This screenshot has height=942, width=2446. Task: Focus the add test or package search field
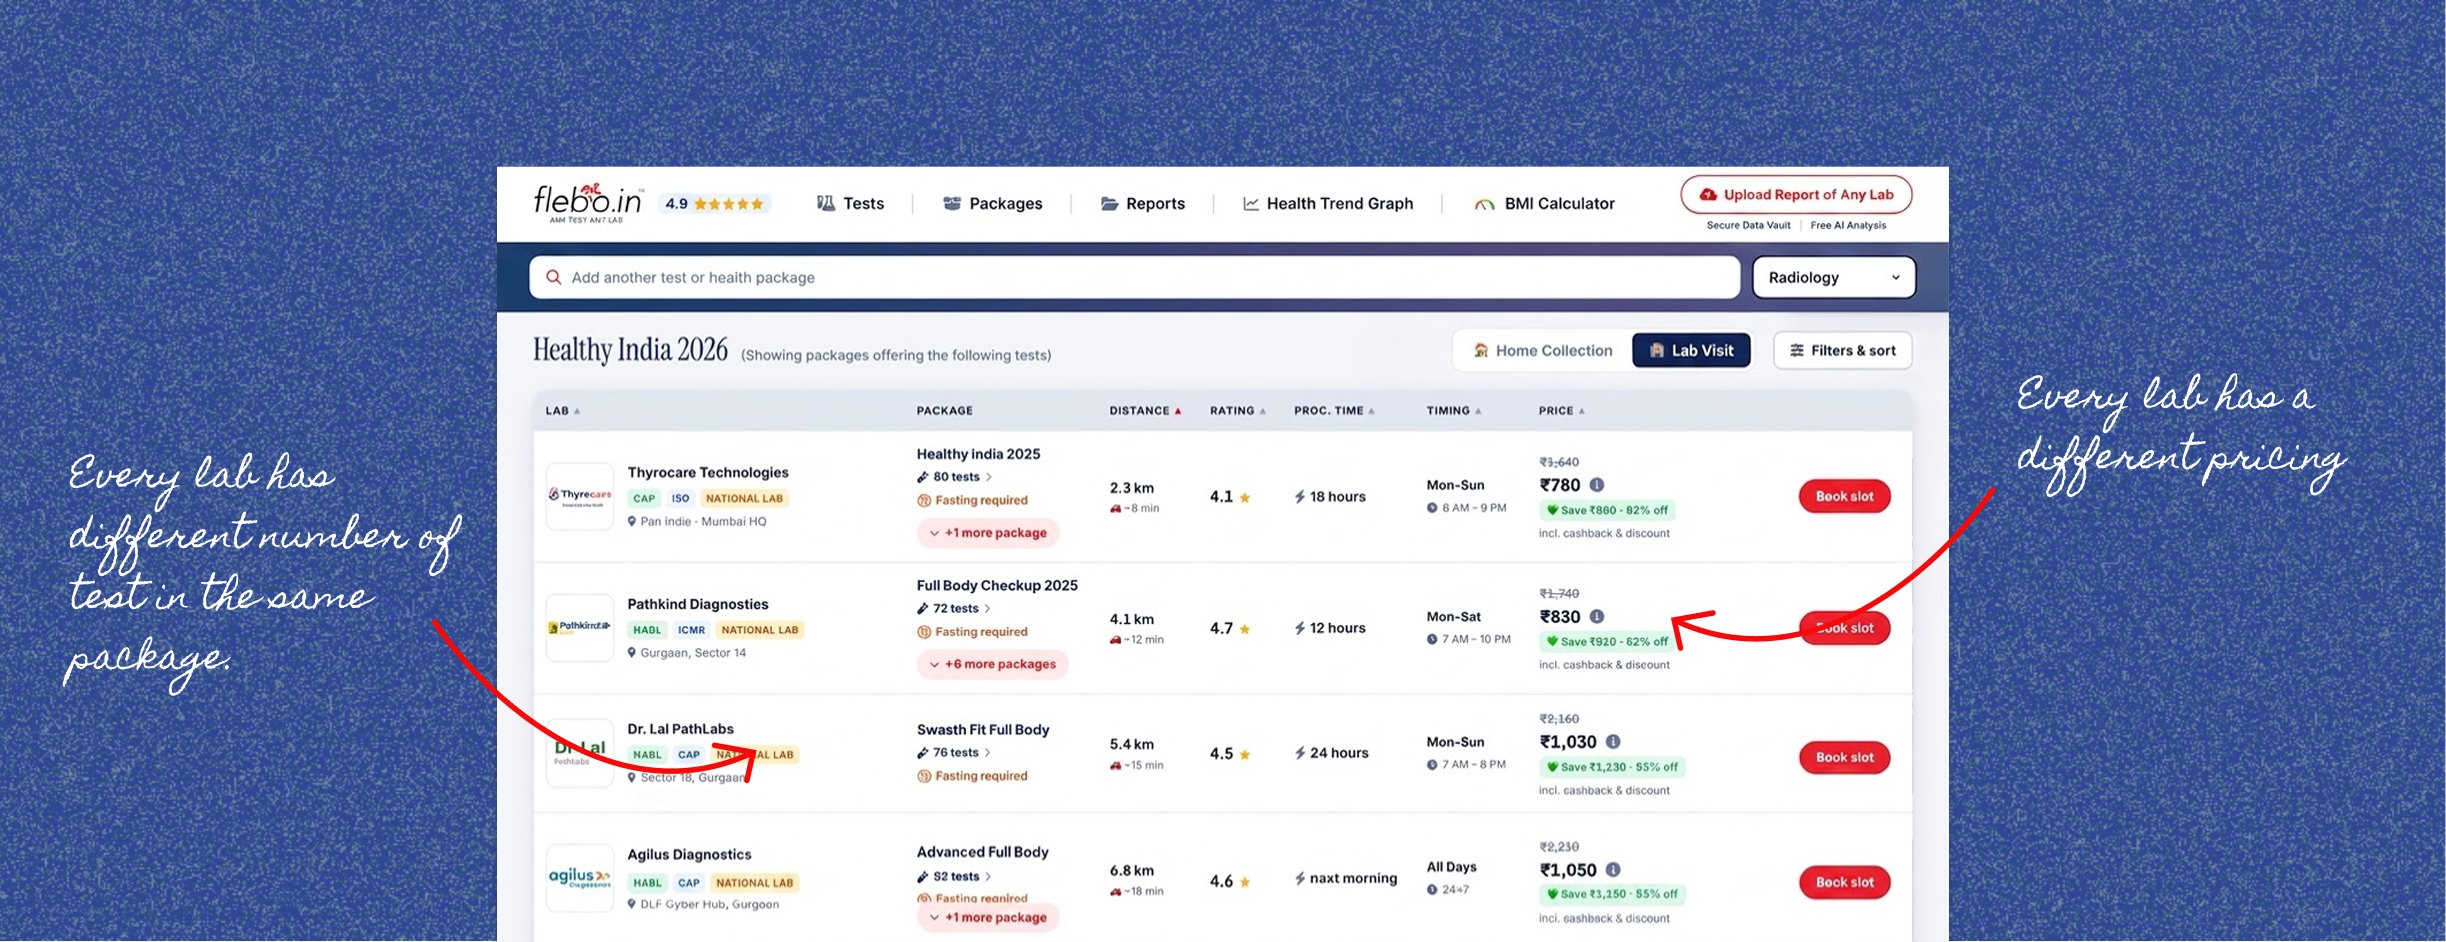click(x=1134, y=278)
